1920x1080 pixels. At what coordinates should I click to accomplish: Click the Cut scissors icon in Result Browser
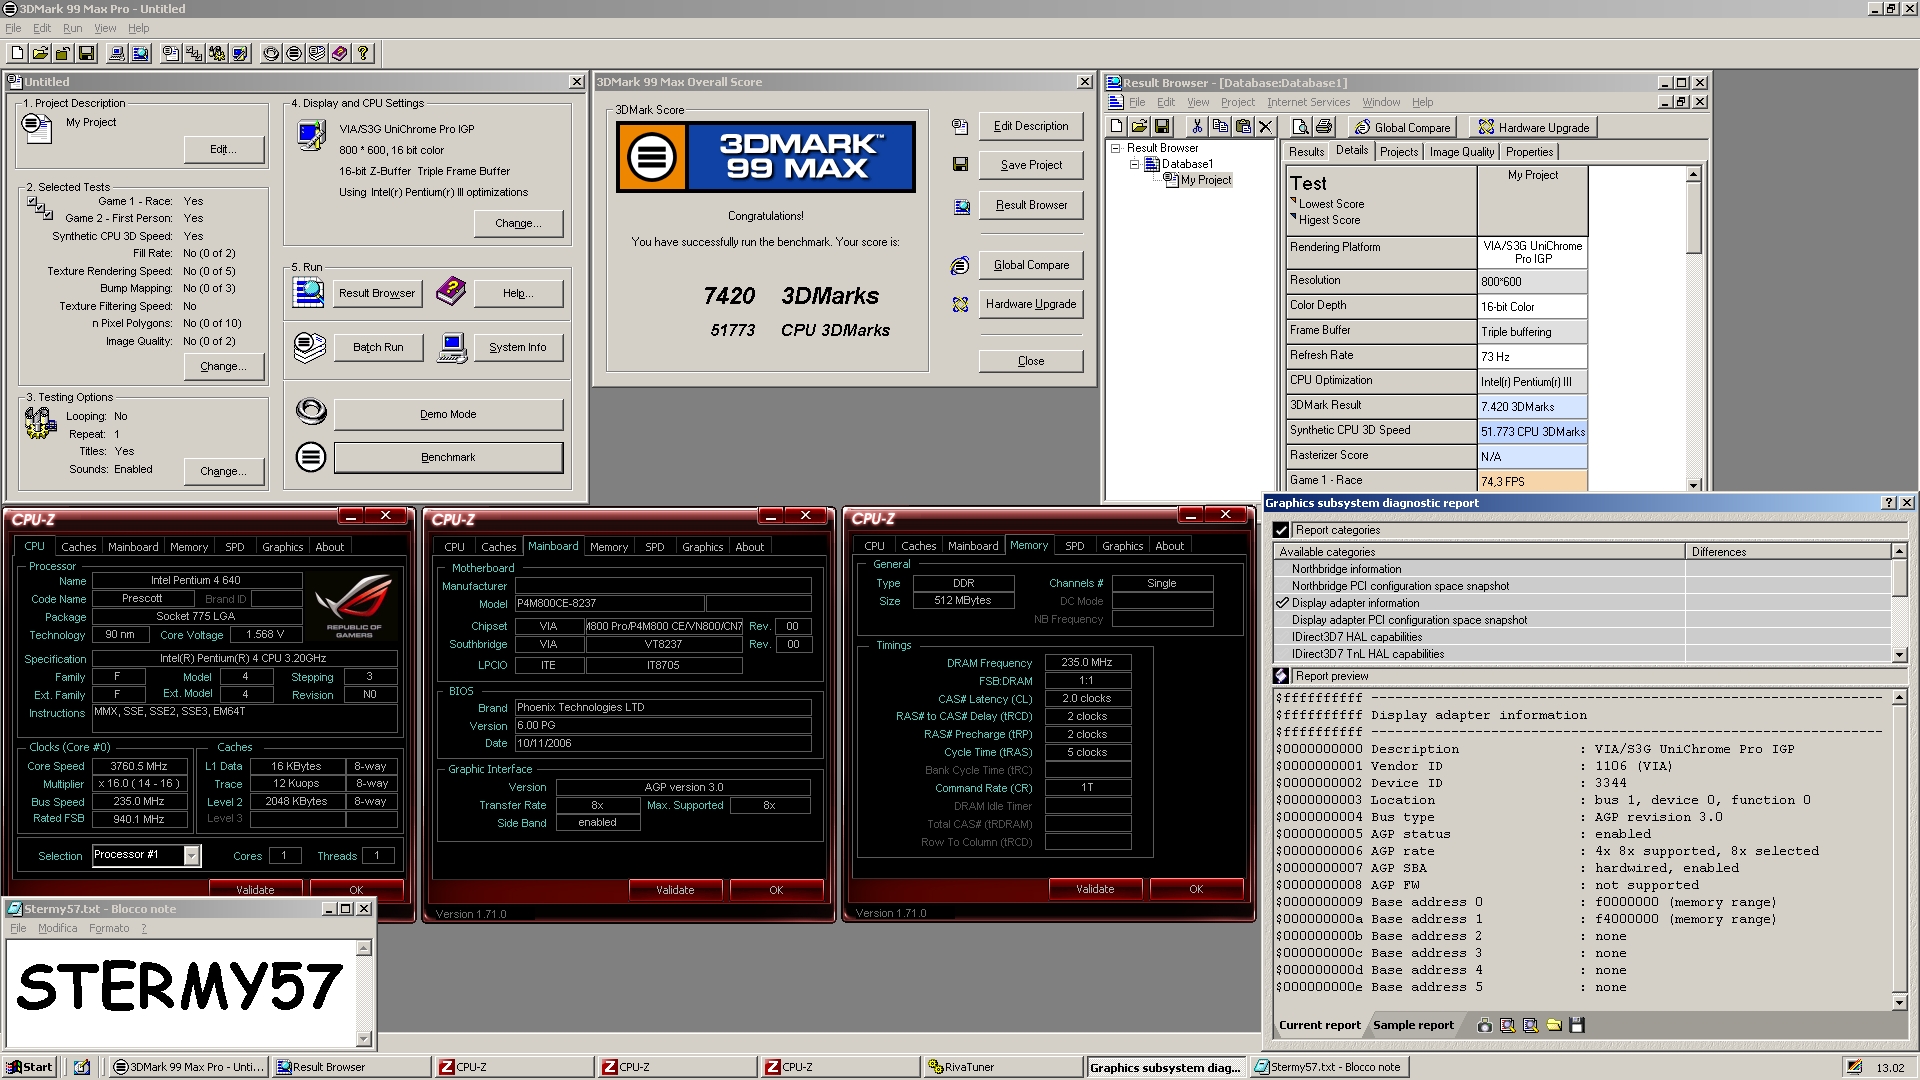click(x=1196, y=127)
